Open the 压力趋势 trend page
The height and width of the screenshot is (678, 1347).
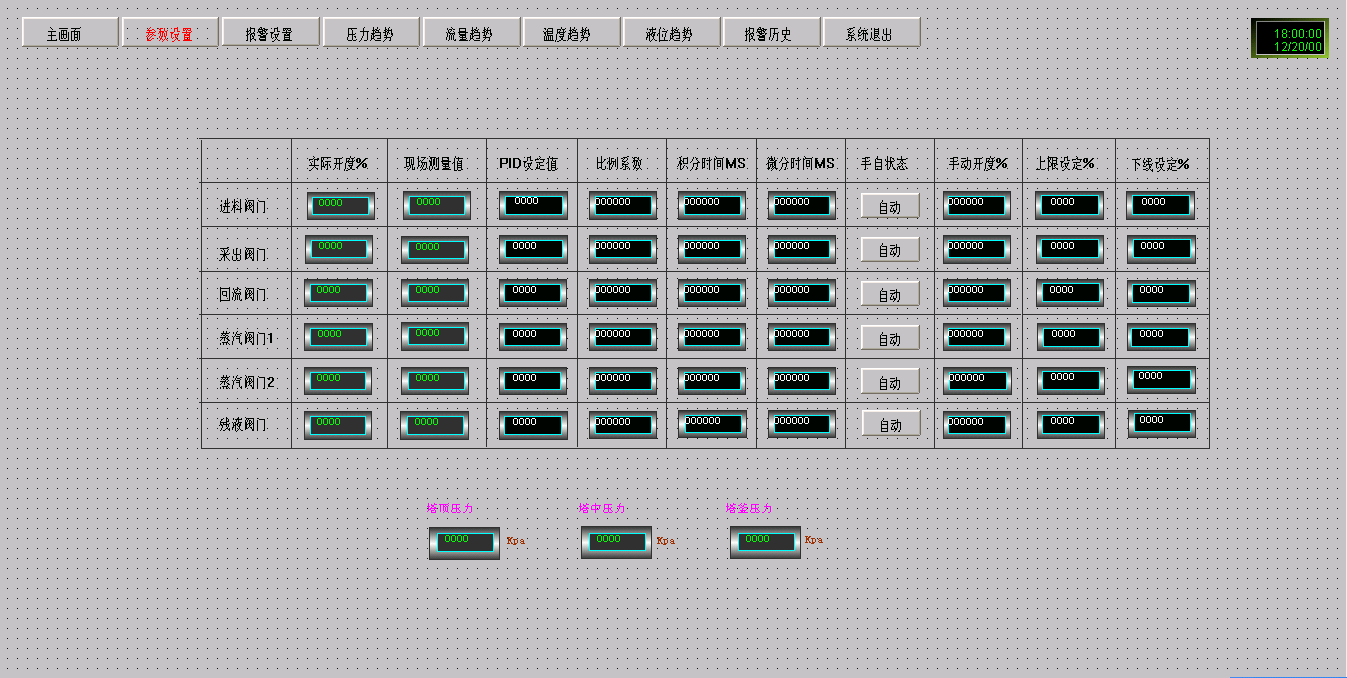tap(370, 33)
